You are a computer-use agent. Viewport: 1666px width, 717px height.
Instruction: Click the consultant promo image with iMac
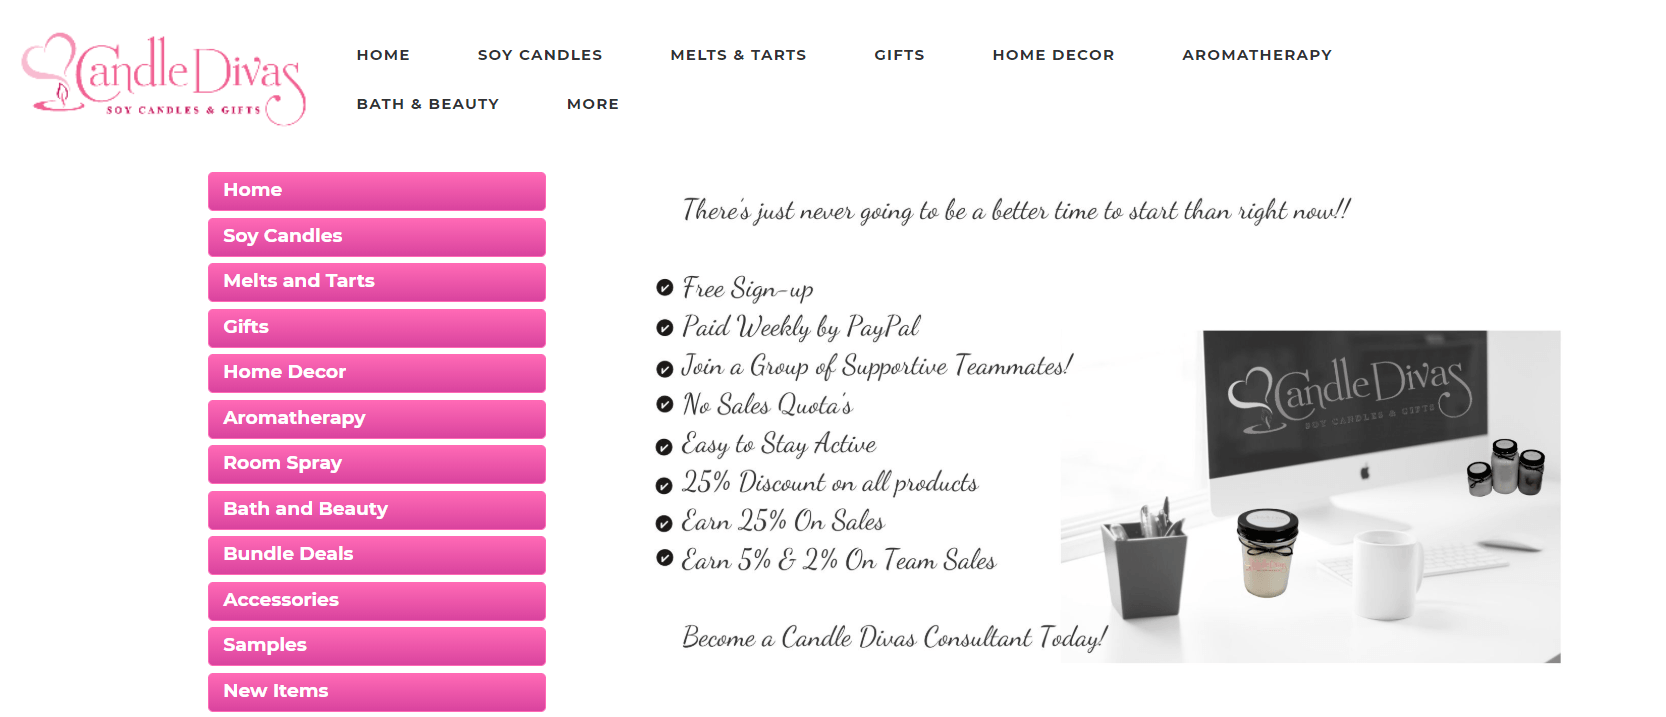coord(1310,496)
